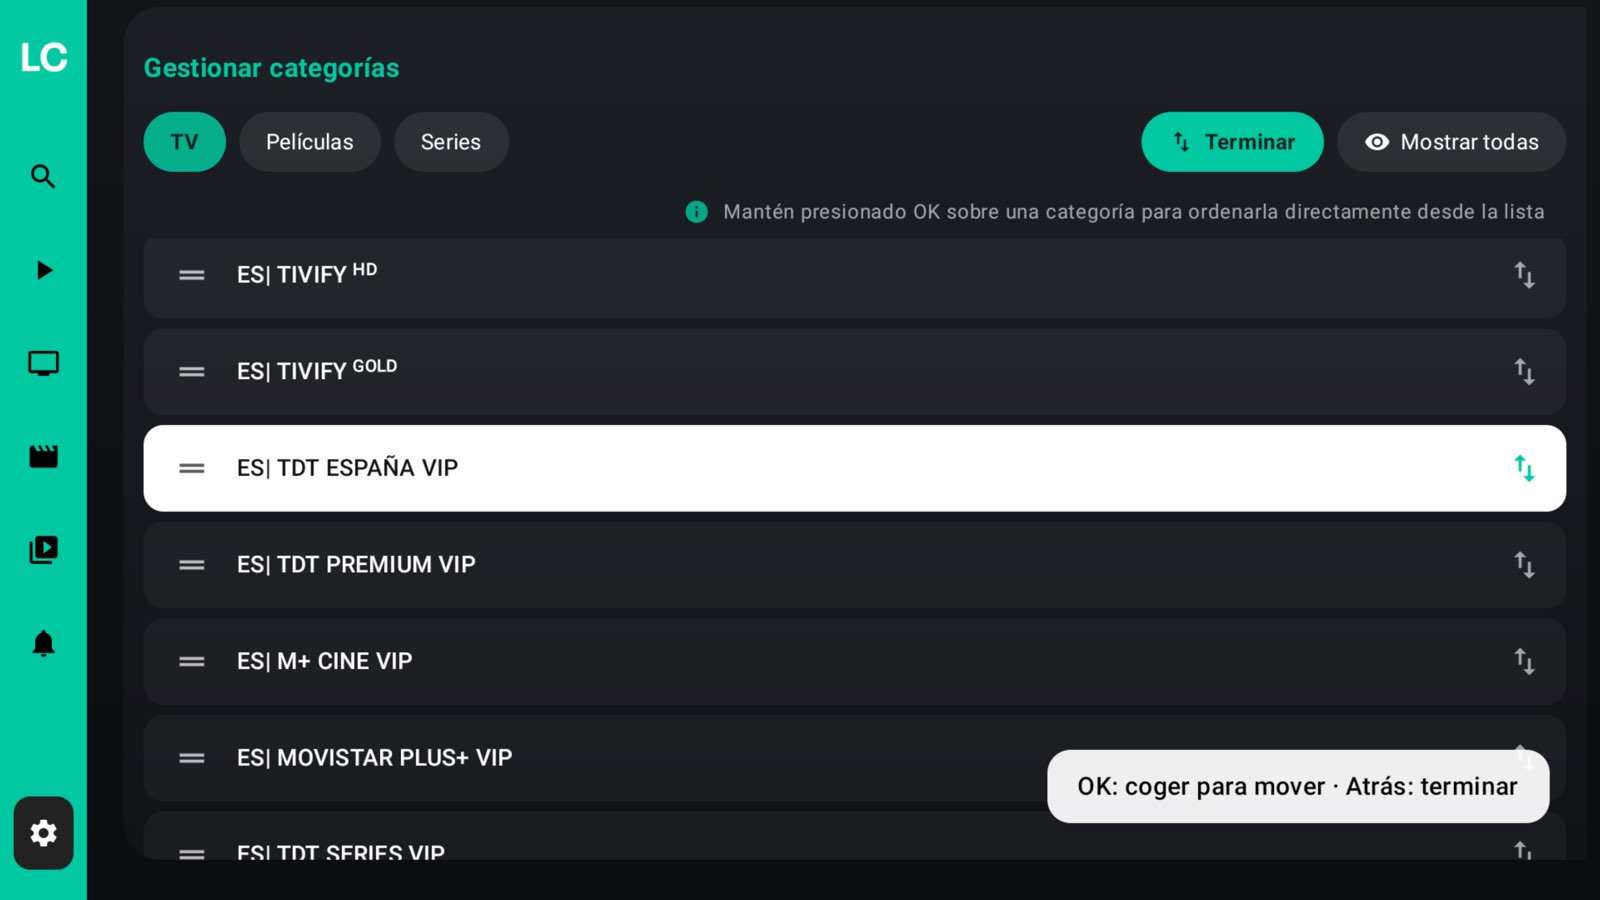Grab drag handle of ES| M+ CINE VIP
The height and width of the screenshot is (900, 1600).
click(x=192, y=662)
